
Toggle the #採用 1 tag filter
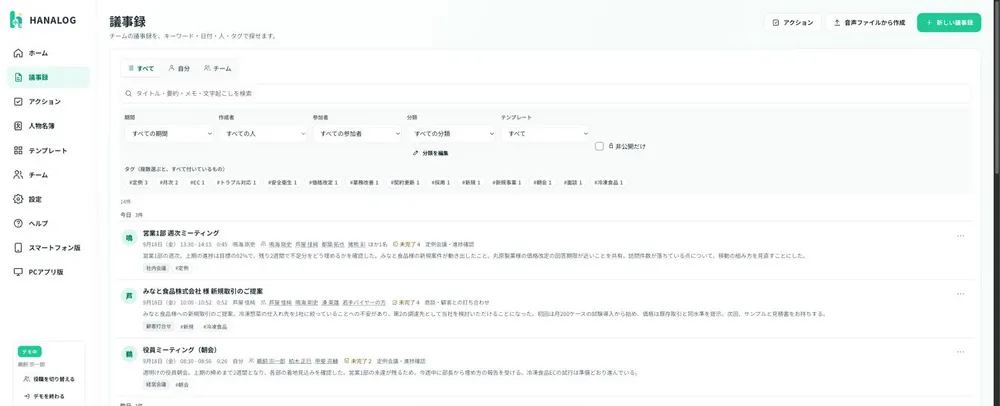(x=441, y=182)
